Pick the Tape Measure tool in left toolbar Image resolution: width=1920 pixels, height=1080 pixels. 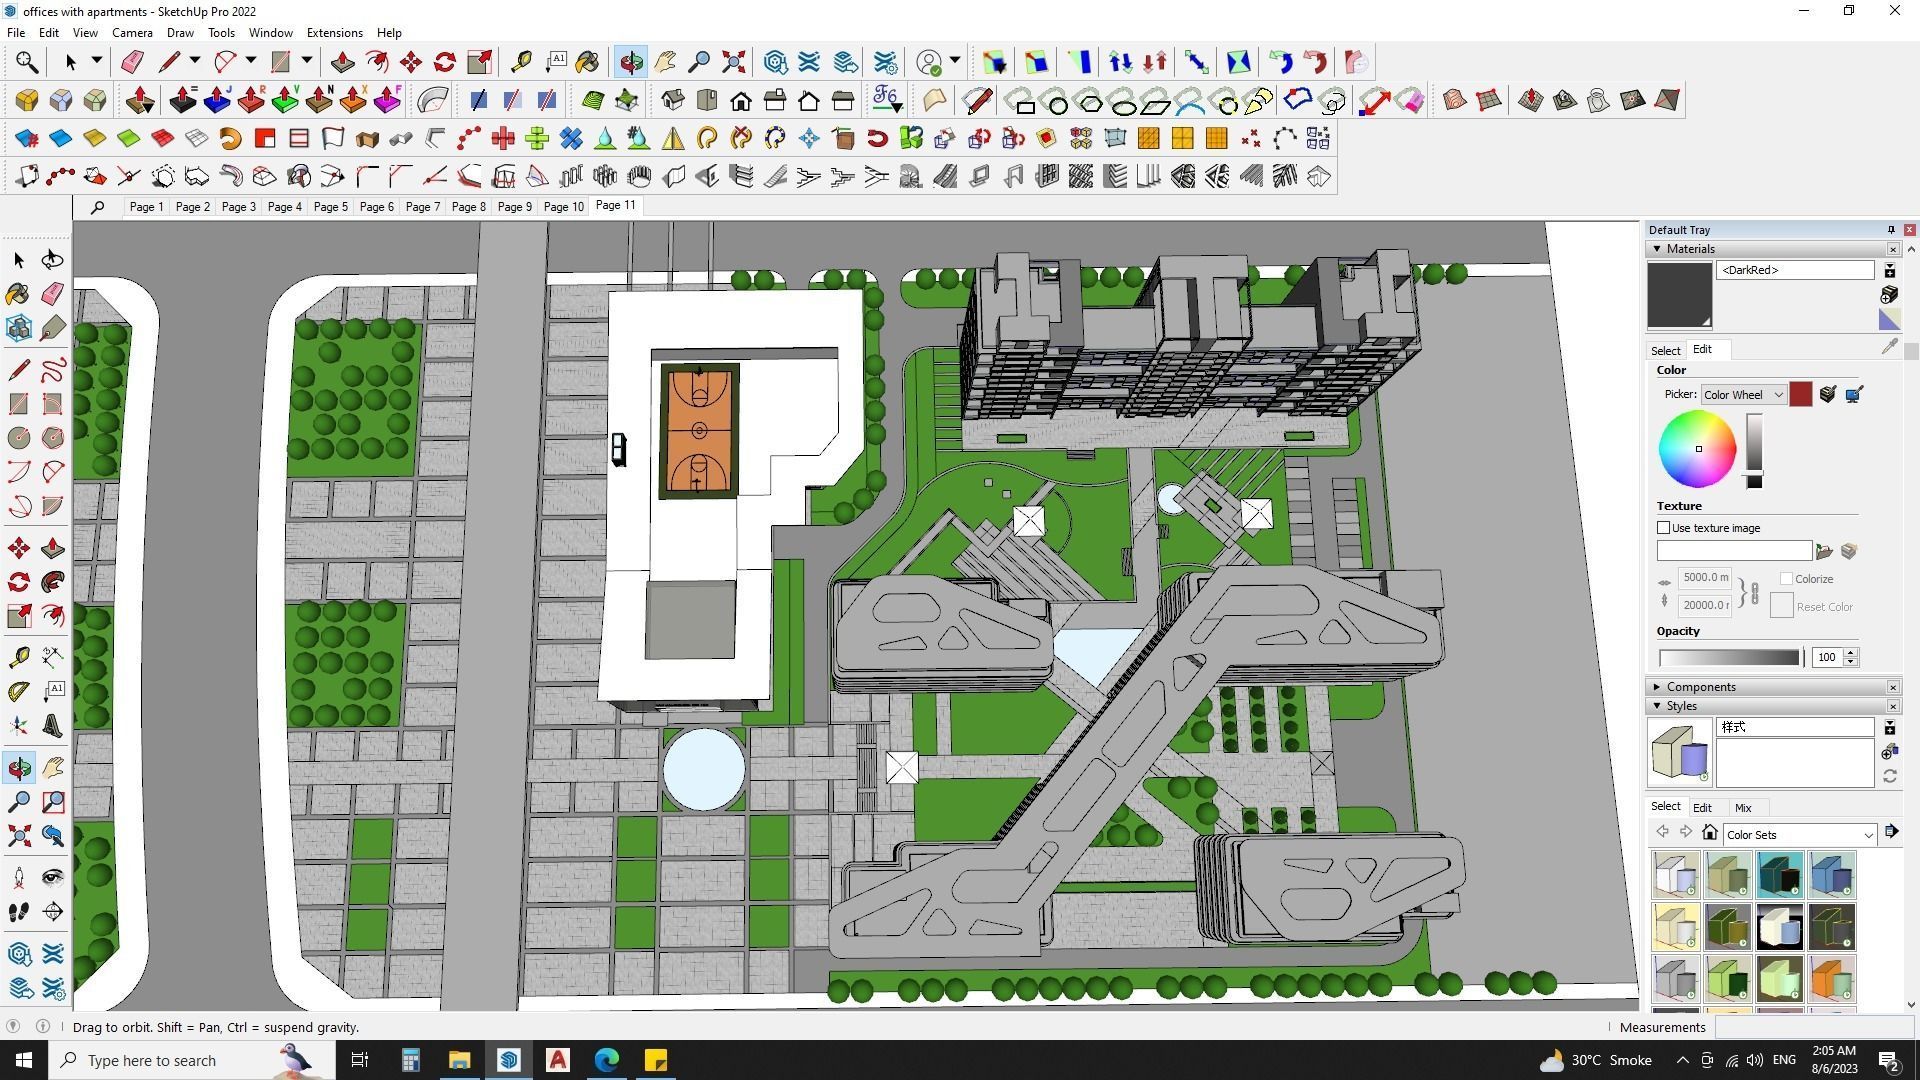pyautogui.click(x=18, y=657)
